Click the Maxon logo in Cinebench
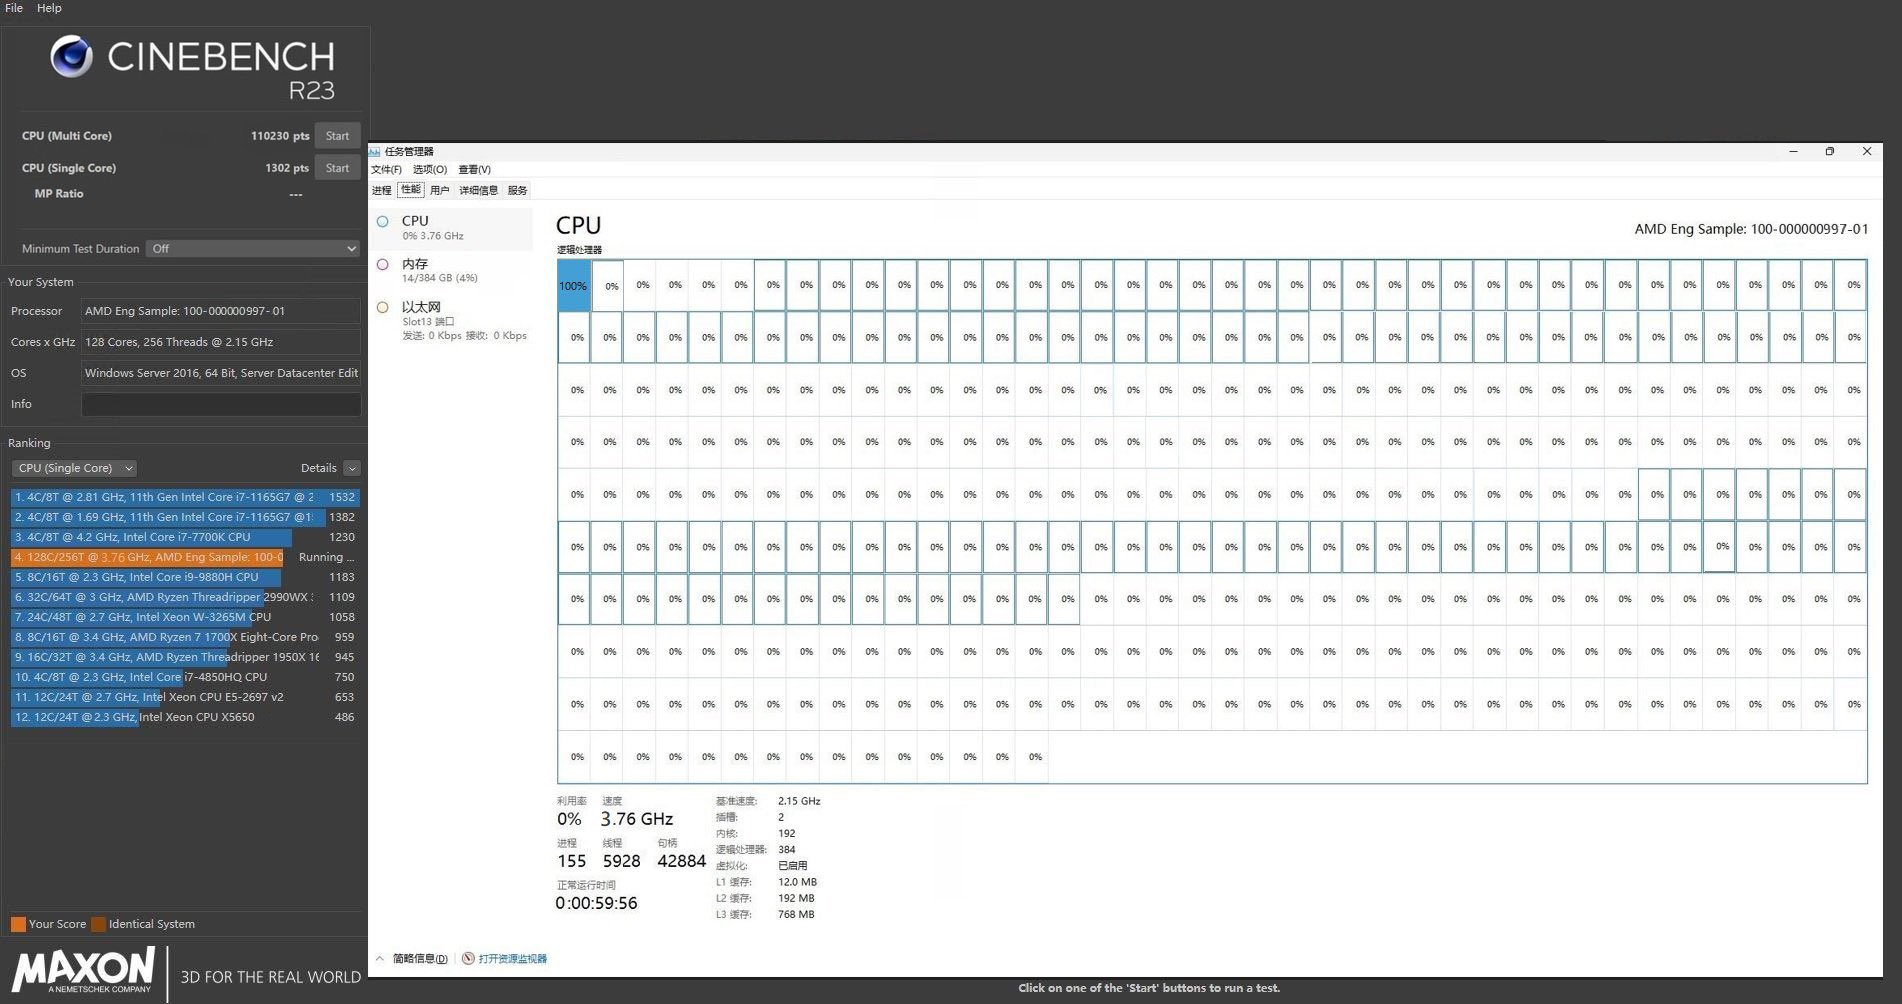Screen dimensions: 1902x1004 tap(84, 970)
